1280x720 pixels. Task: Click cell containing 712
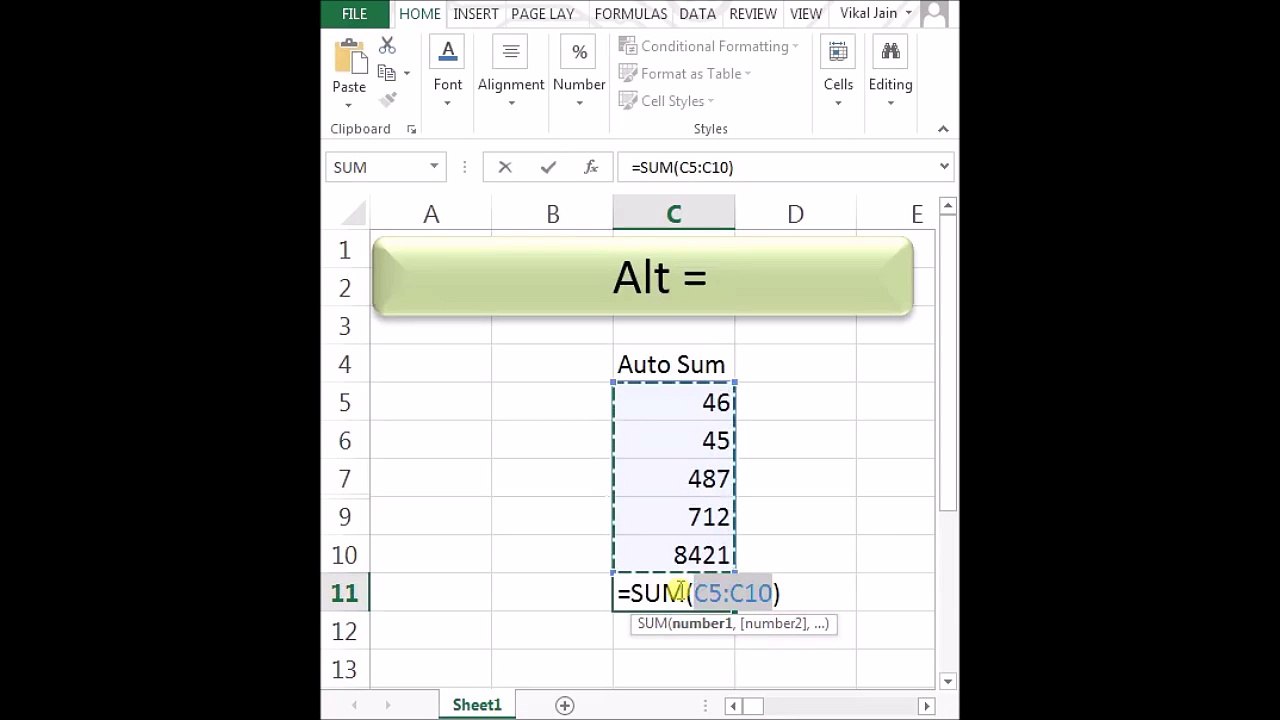tap(674, 516)
